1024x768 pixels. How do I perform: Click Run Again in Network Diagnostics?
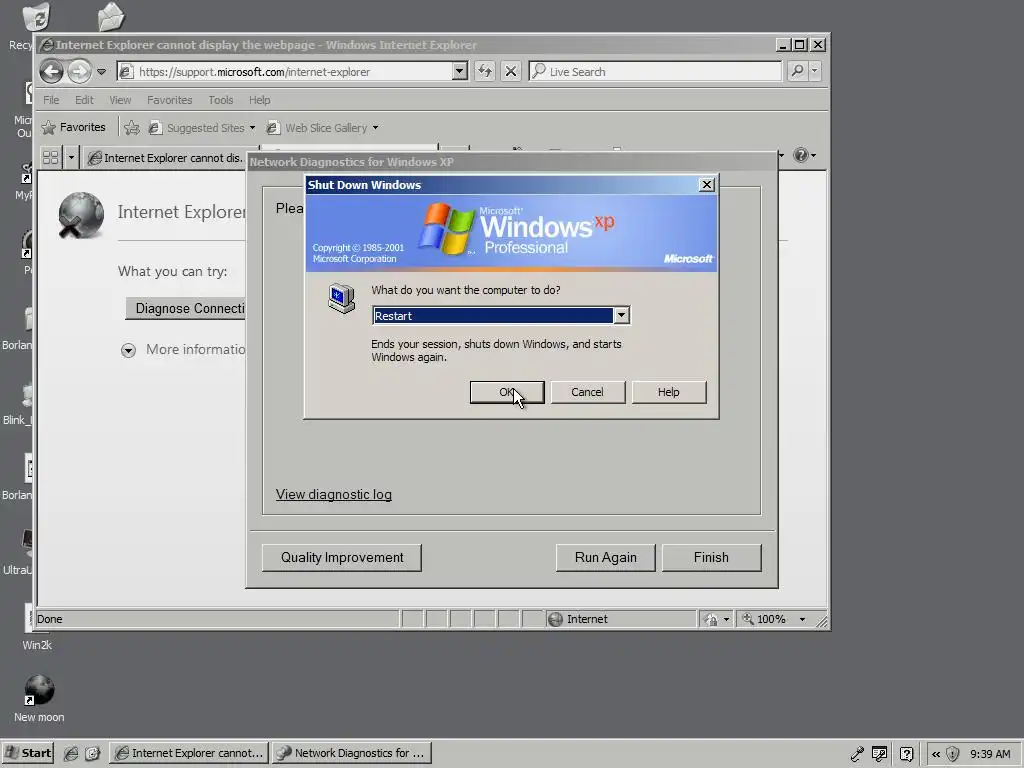[x=605, y=558]
